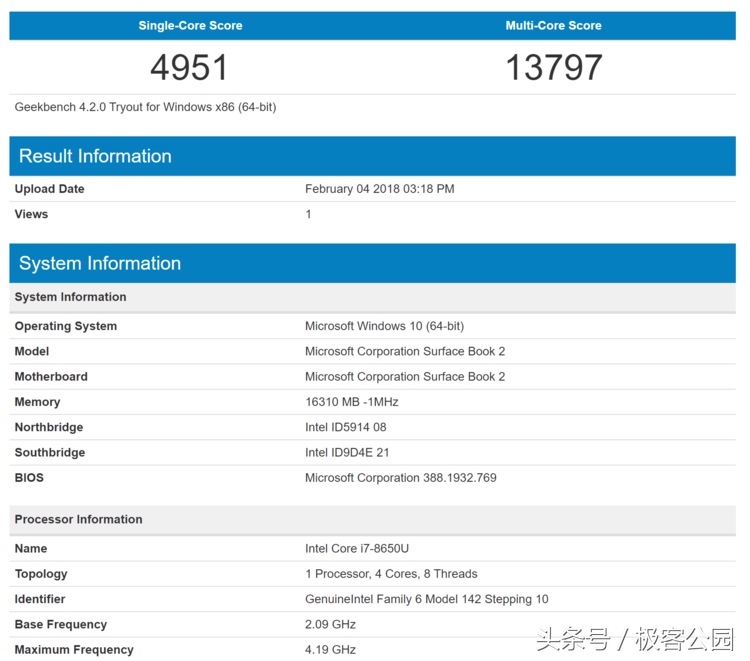This screenshot has width=750, height=661.
Task: Click the Identifier row label
Action: coord(40,599)
